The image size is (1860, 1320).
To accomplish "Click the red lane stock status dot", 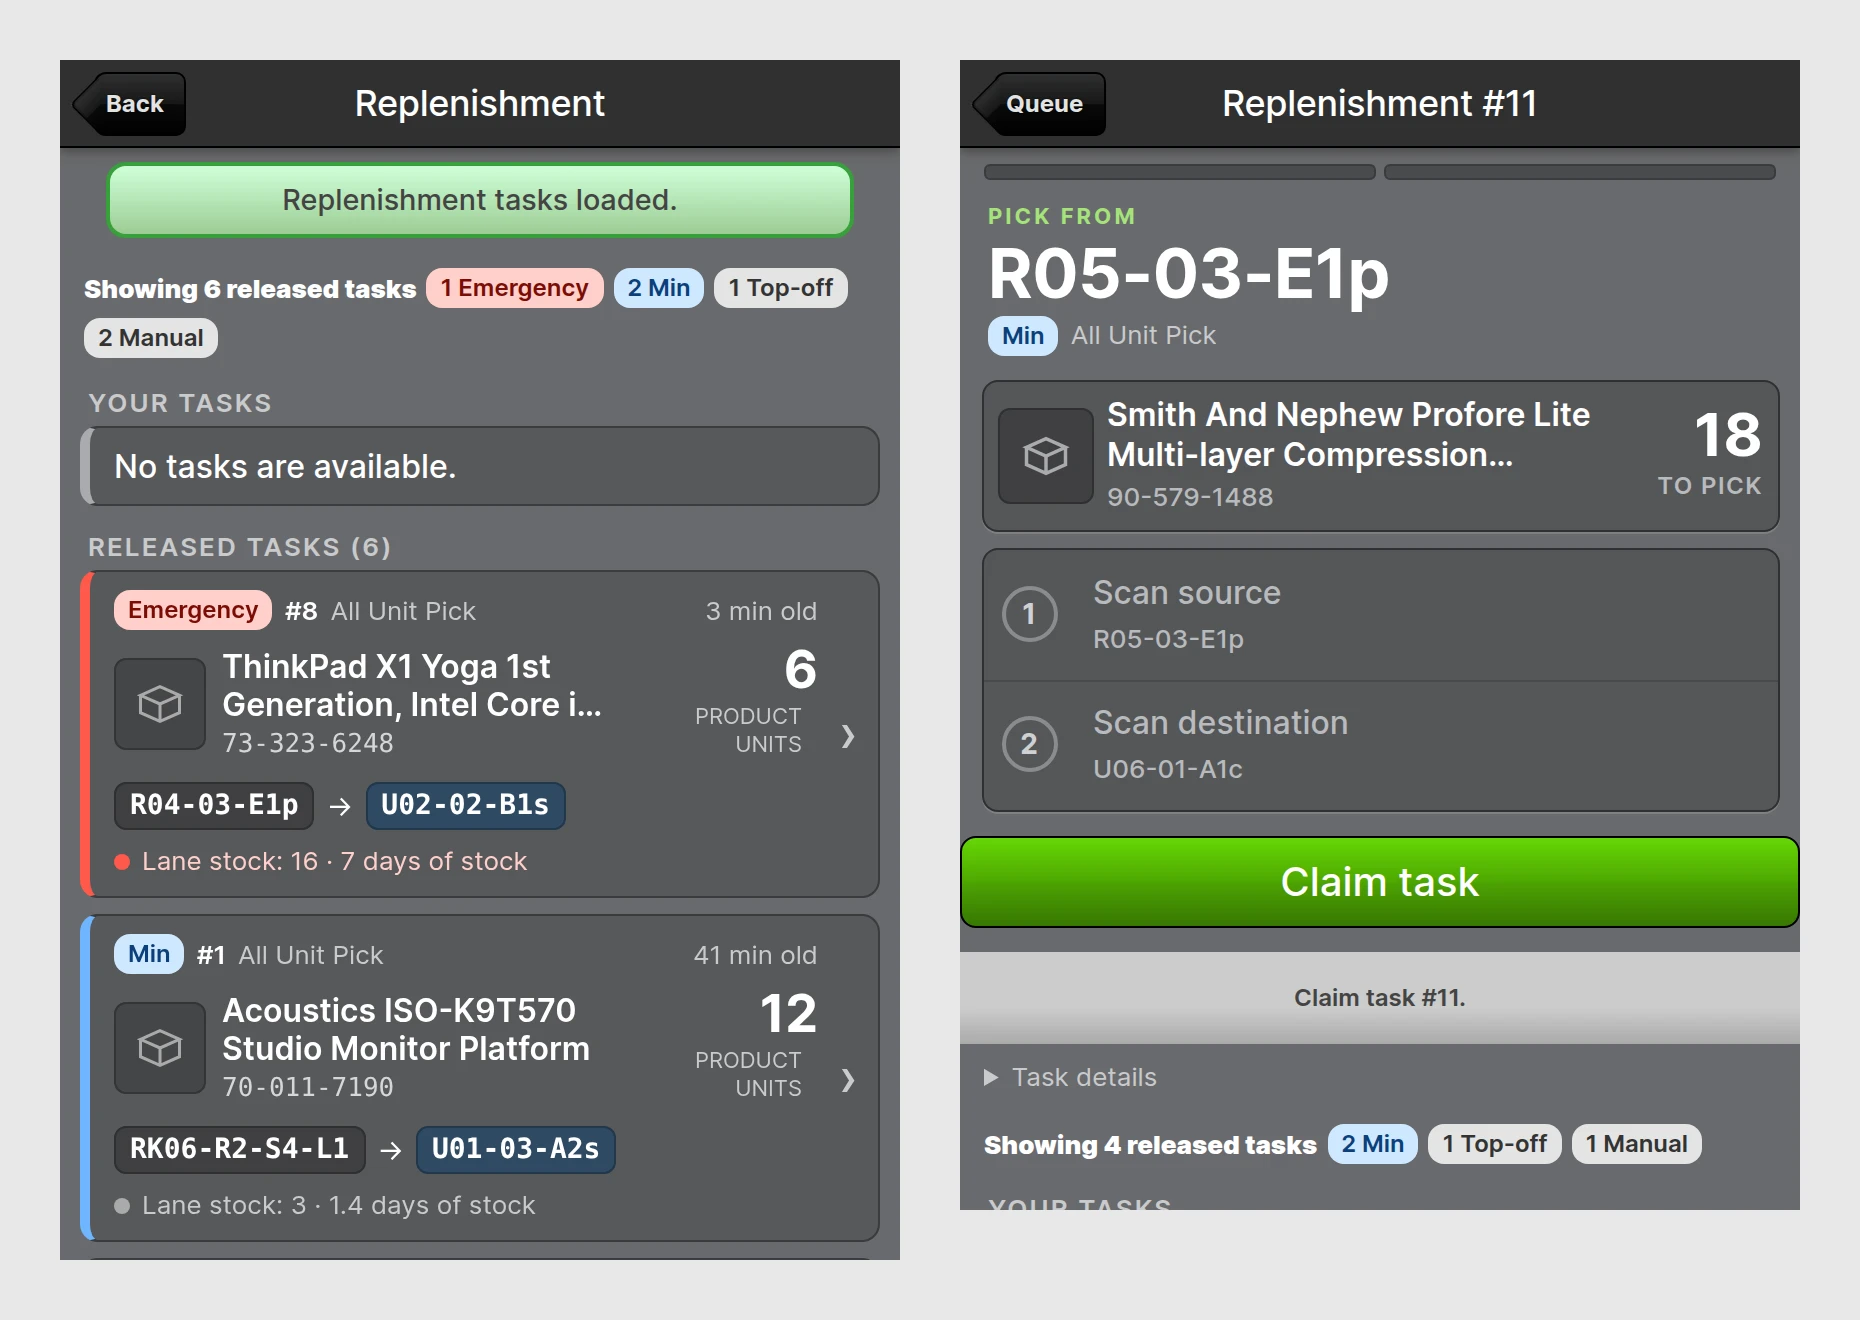I will (x=122, y=862).
